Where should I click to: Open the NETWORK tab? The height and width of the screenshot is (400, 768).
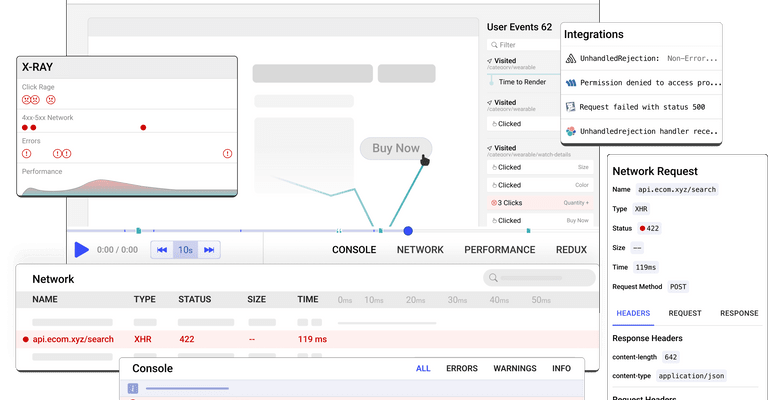click(x=420, y=250)
